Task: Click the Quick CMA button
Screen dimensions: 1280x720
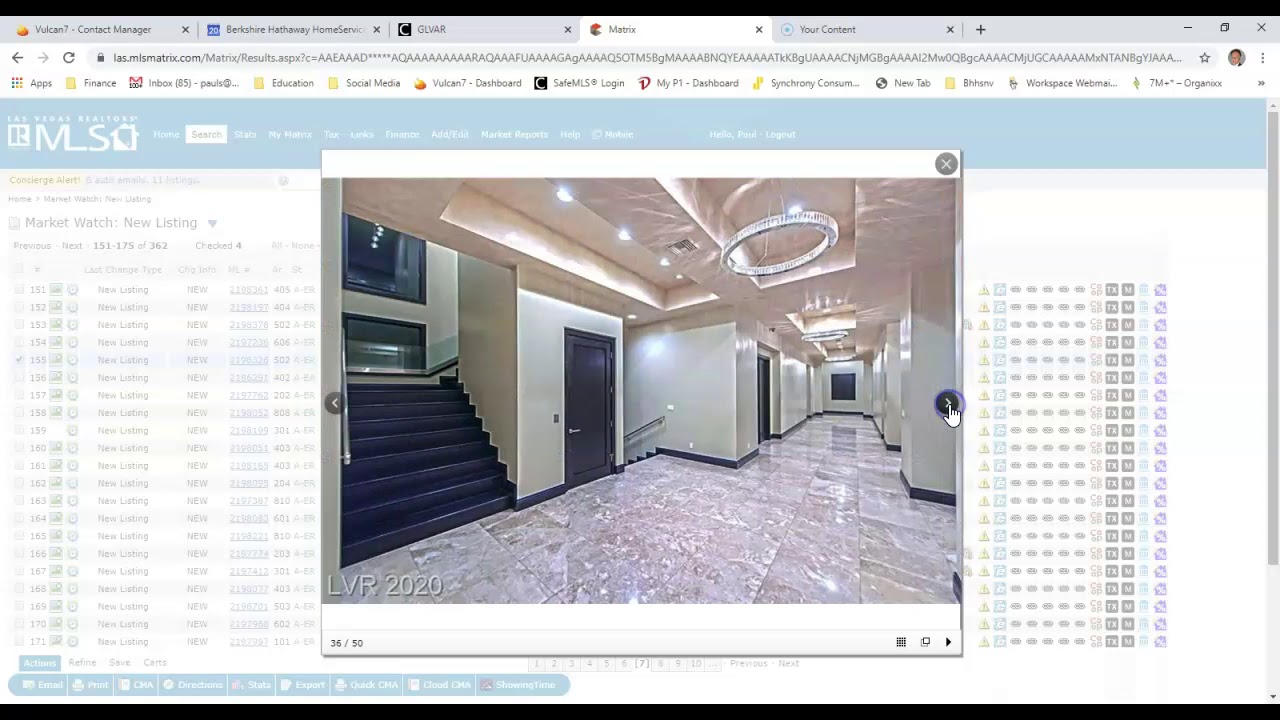Action: tap(366, 685)
